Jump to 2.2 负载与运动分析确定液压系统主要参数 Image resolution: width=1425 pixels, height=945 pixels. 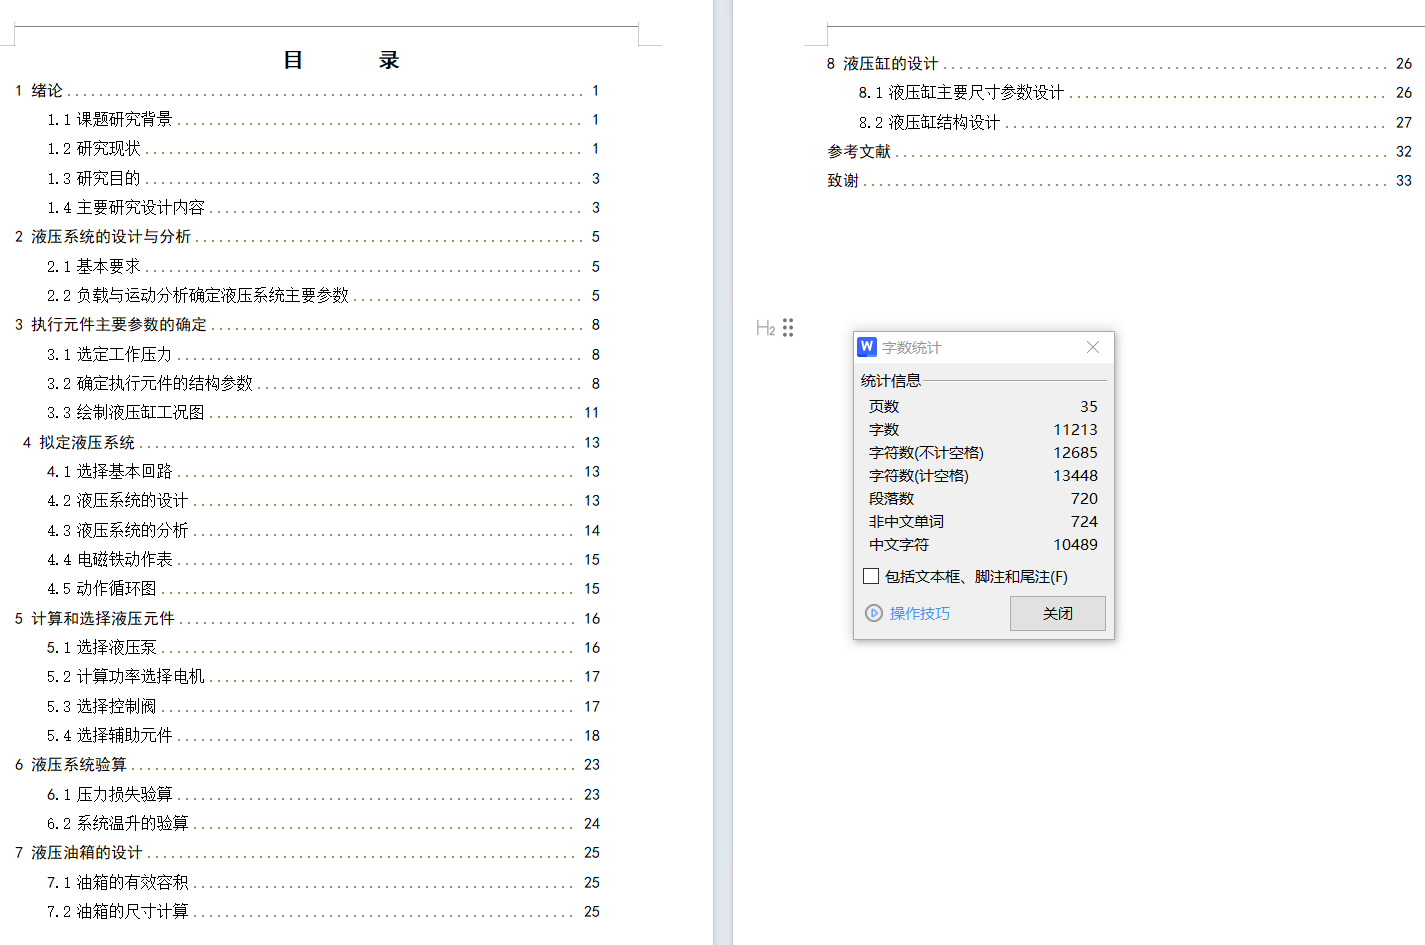323,295
